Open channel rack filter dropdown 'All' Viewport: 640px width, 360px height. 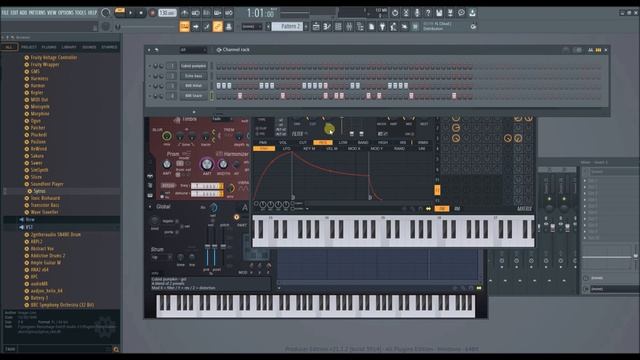tap(193, 50)
